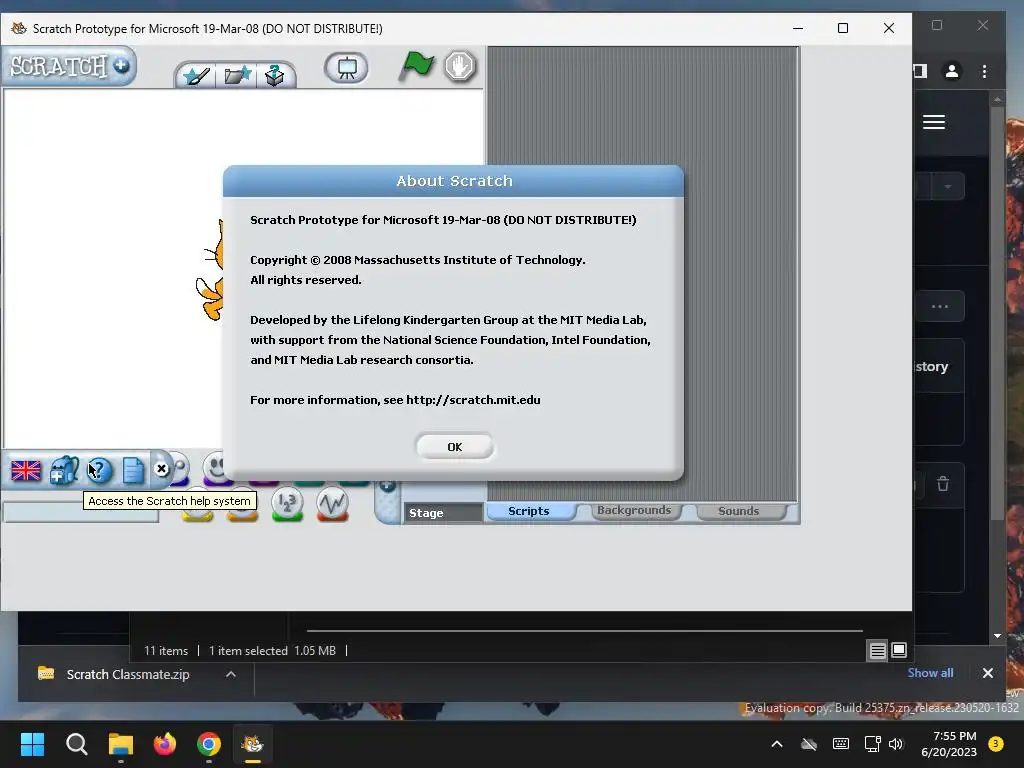Switch File Explorer to details view
The image size is (1024, 768).
tap(877, 650)
